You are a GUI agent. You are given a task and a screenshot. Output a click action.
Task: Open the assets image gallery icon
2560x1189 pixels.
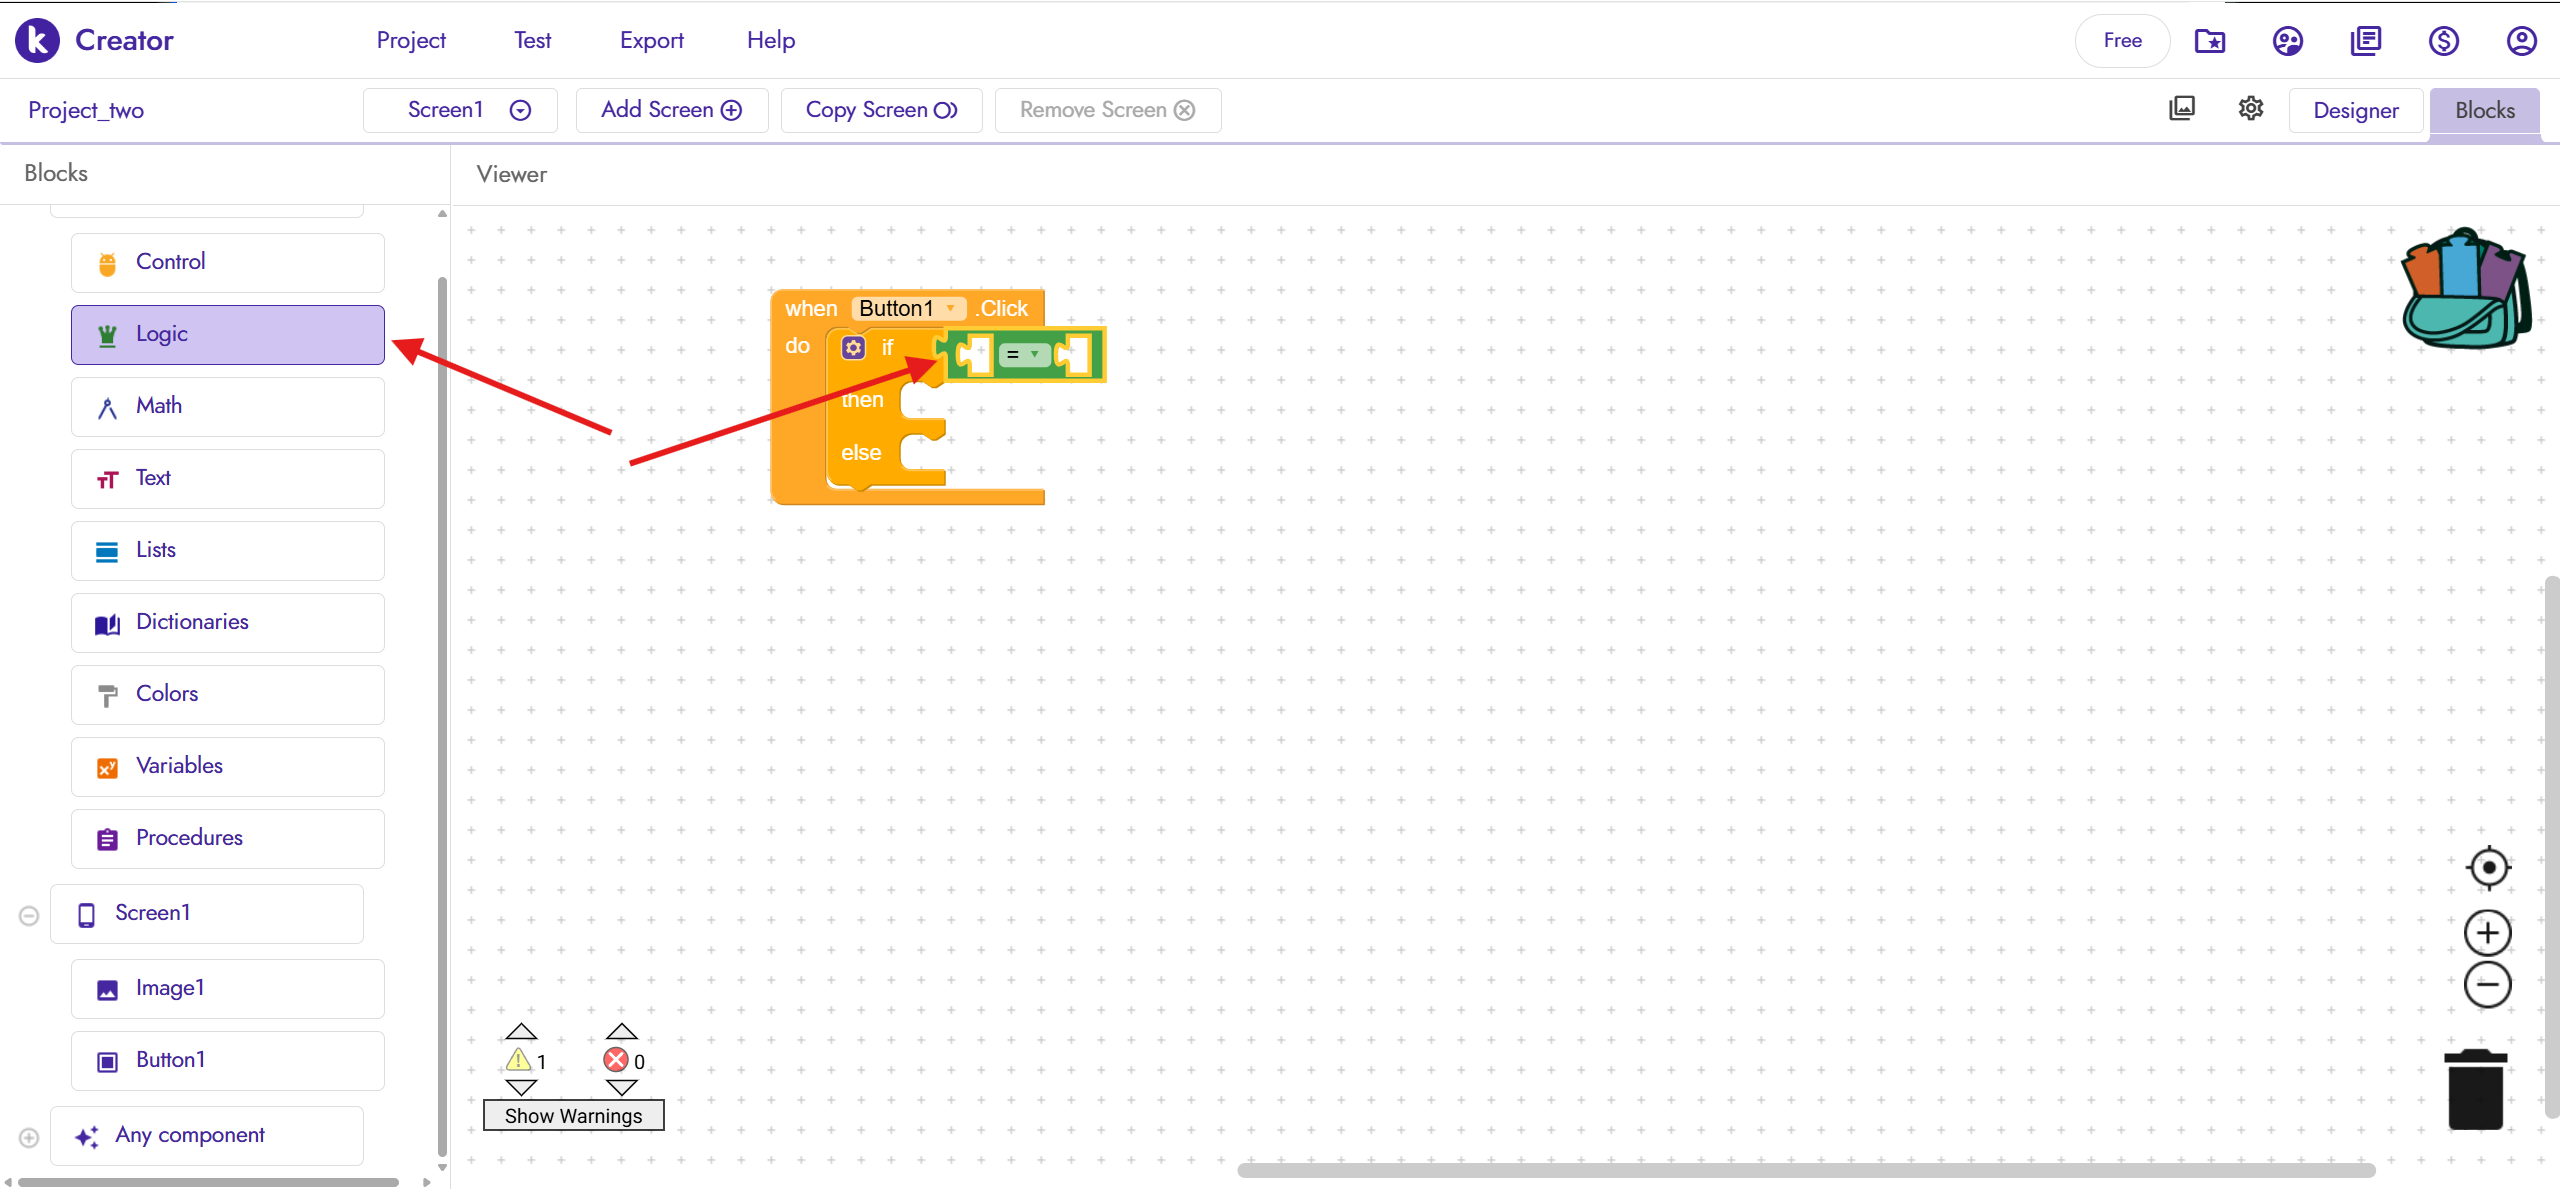tap(2182, 108)
